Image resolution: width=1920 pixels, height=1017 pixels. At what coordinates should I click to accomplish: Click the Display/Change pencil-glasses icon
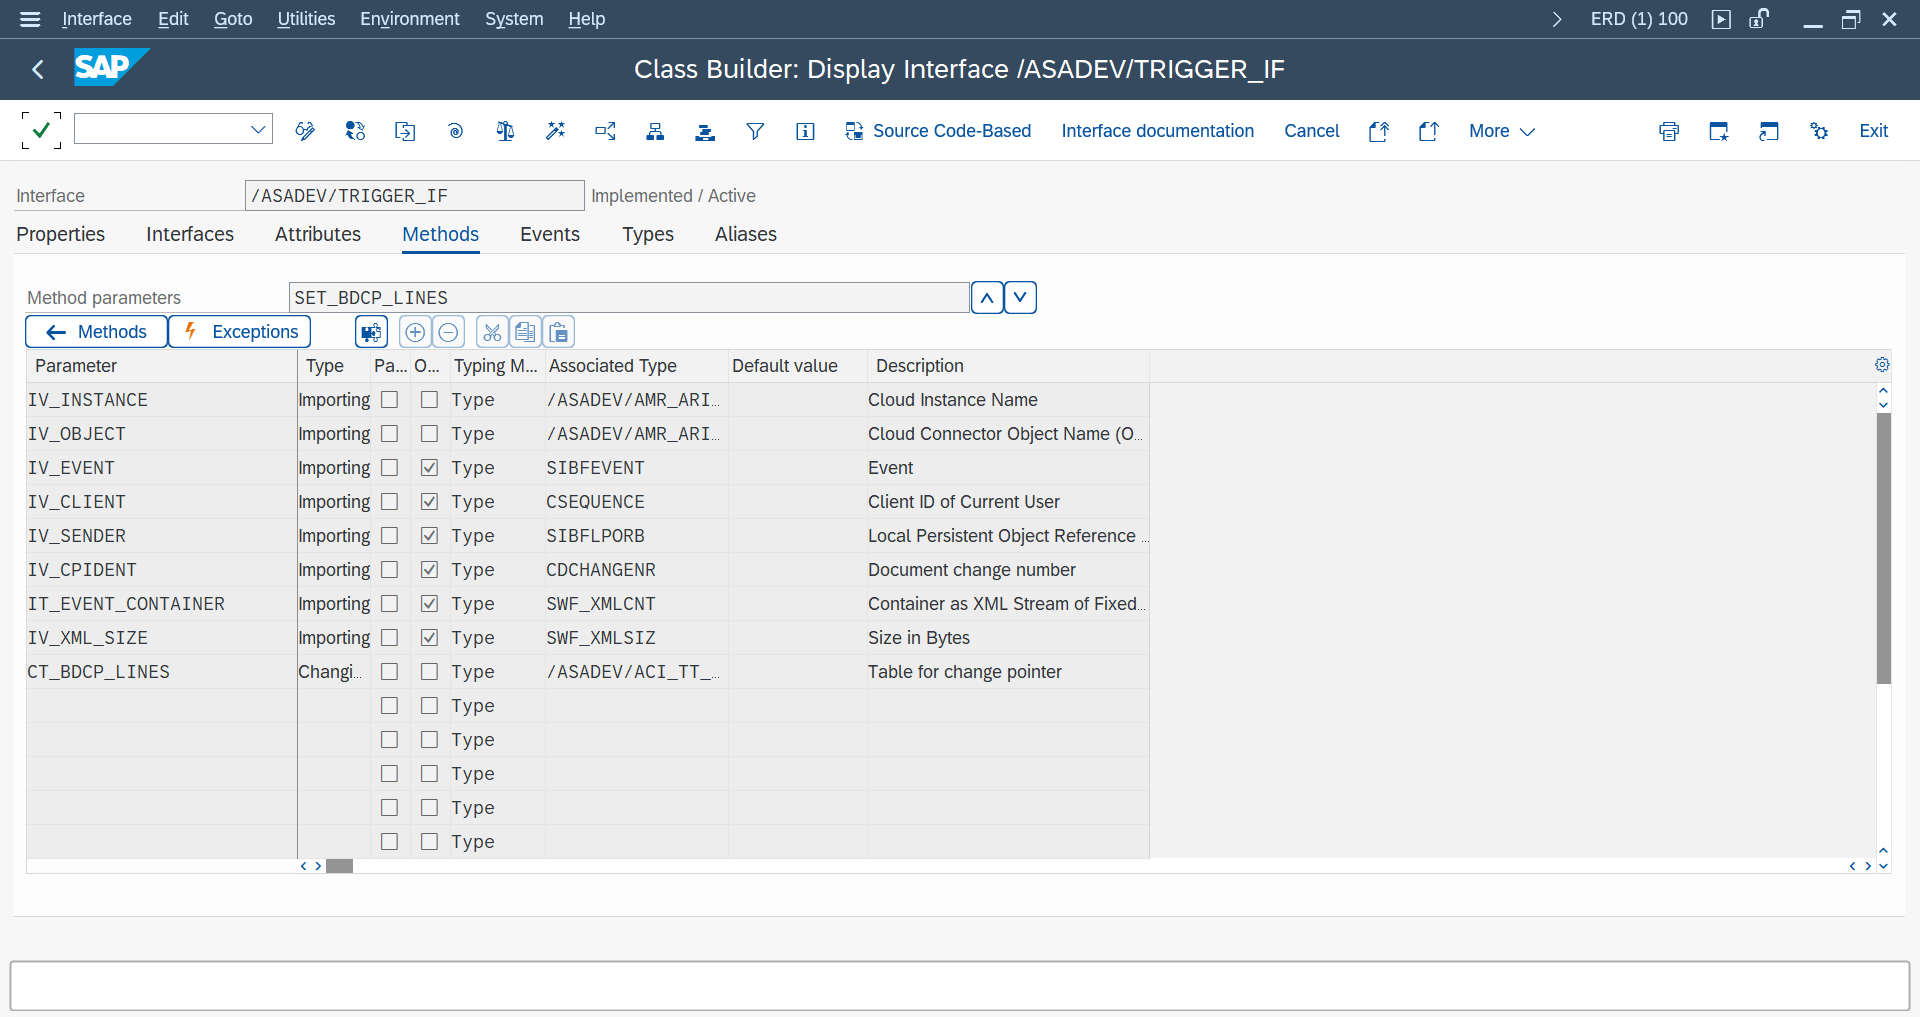pos(305,131)
